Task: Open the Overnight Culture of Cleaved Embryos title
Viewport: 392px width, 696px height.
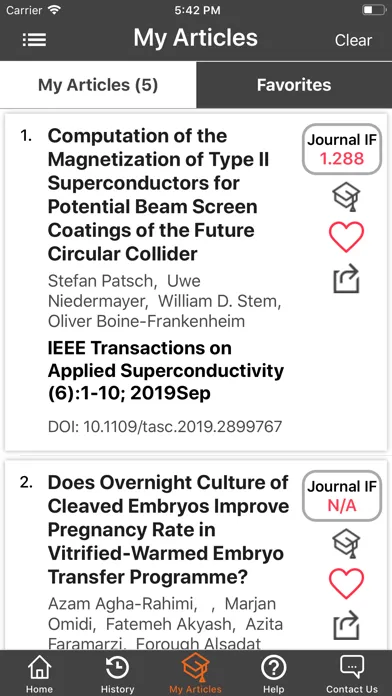Action: (x=168, y=530)
